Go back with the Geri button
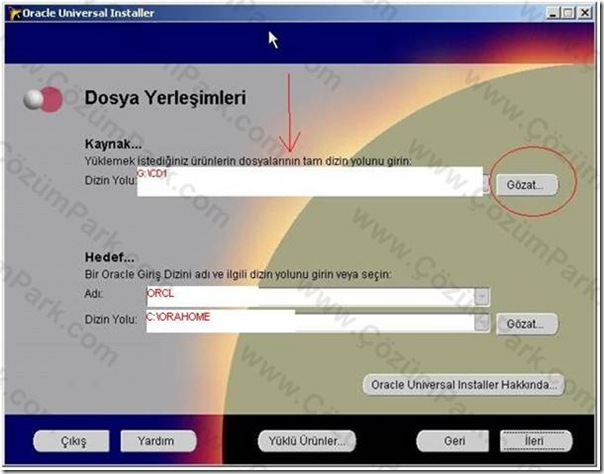 pyautogui.click(x=453, y=441)
